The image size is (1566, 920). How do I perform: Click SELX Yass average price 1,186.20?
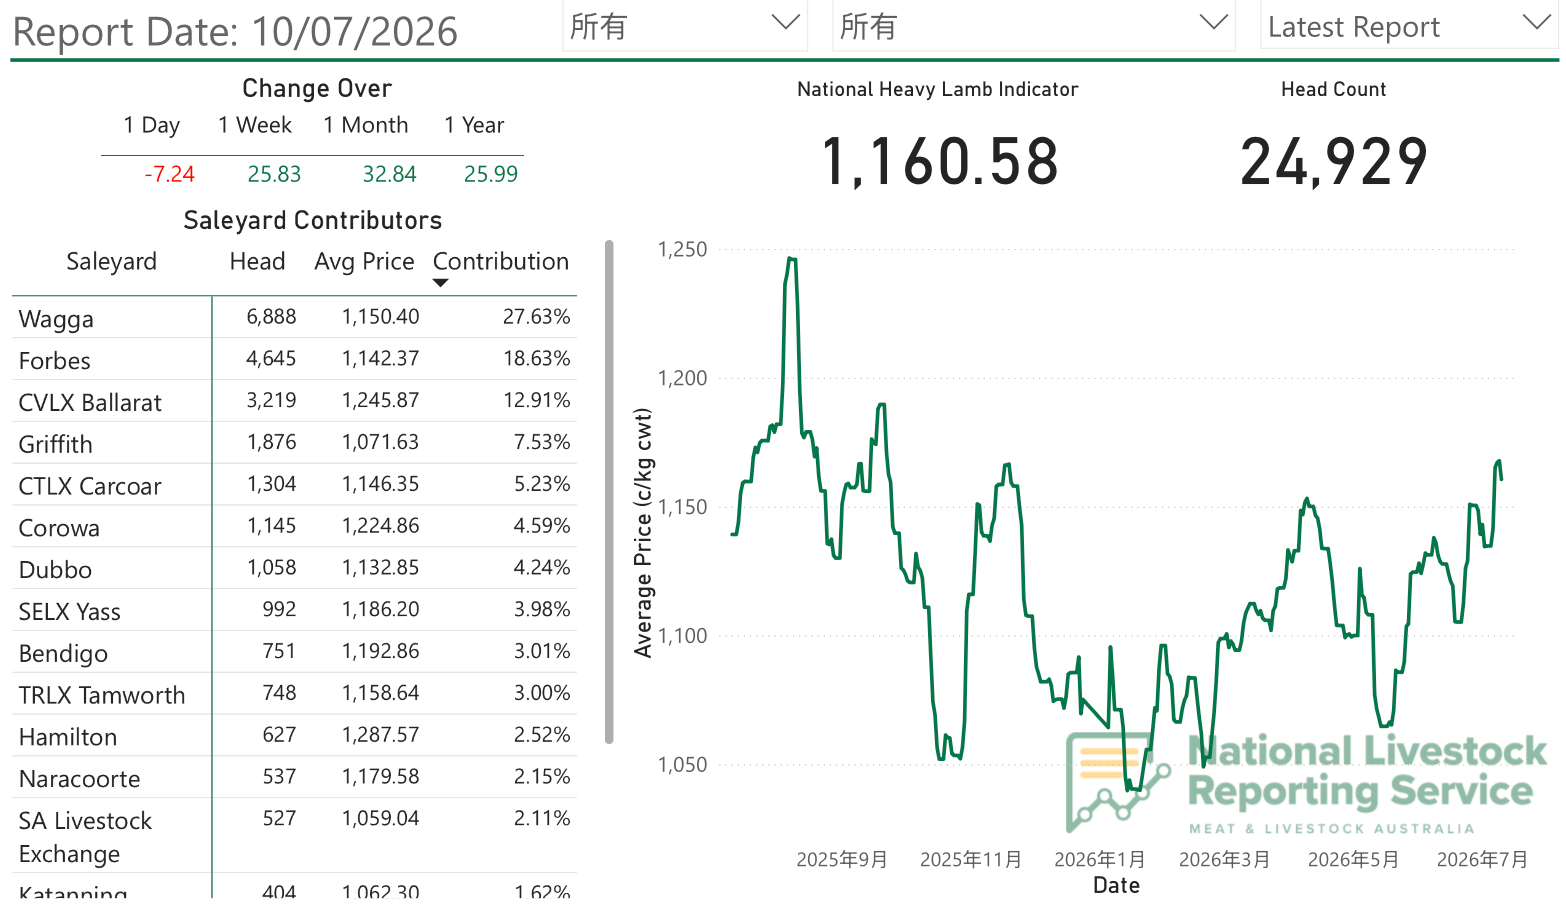tap(380, 610)
